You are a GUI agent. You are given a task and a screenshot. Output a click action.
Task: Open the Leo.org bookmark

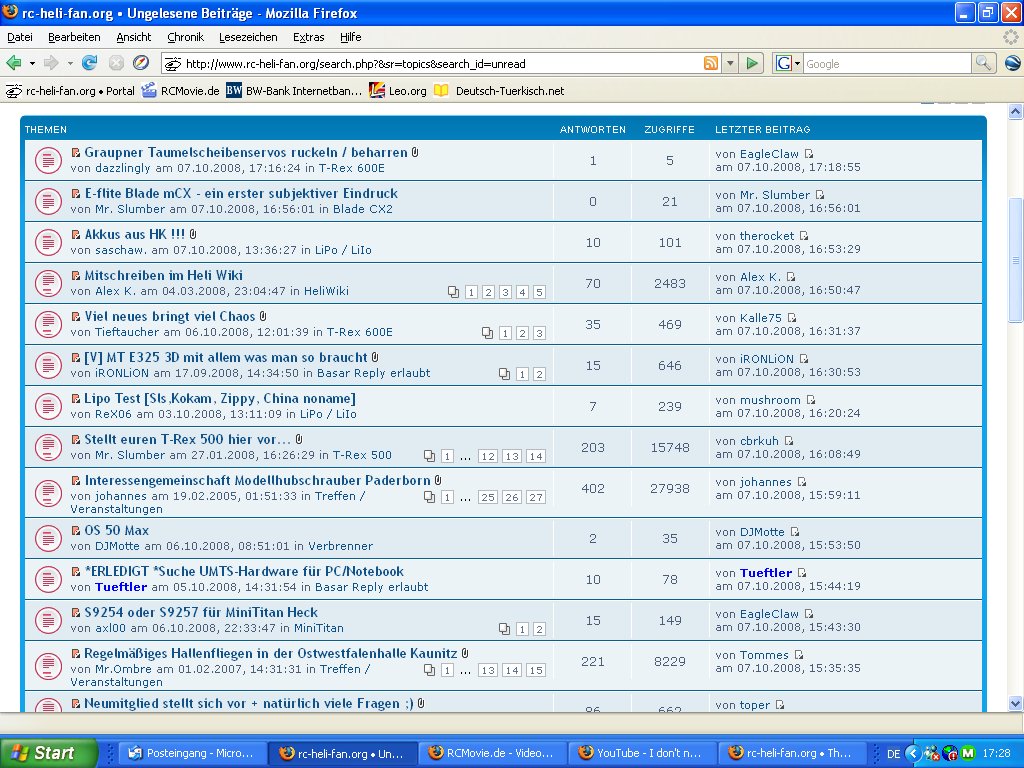[x=398, y=91]
